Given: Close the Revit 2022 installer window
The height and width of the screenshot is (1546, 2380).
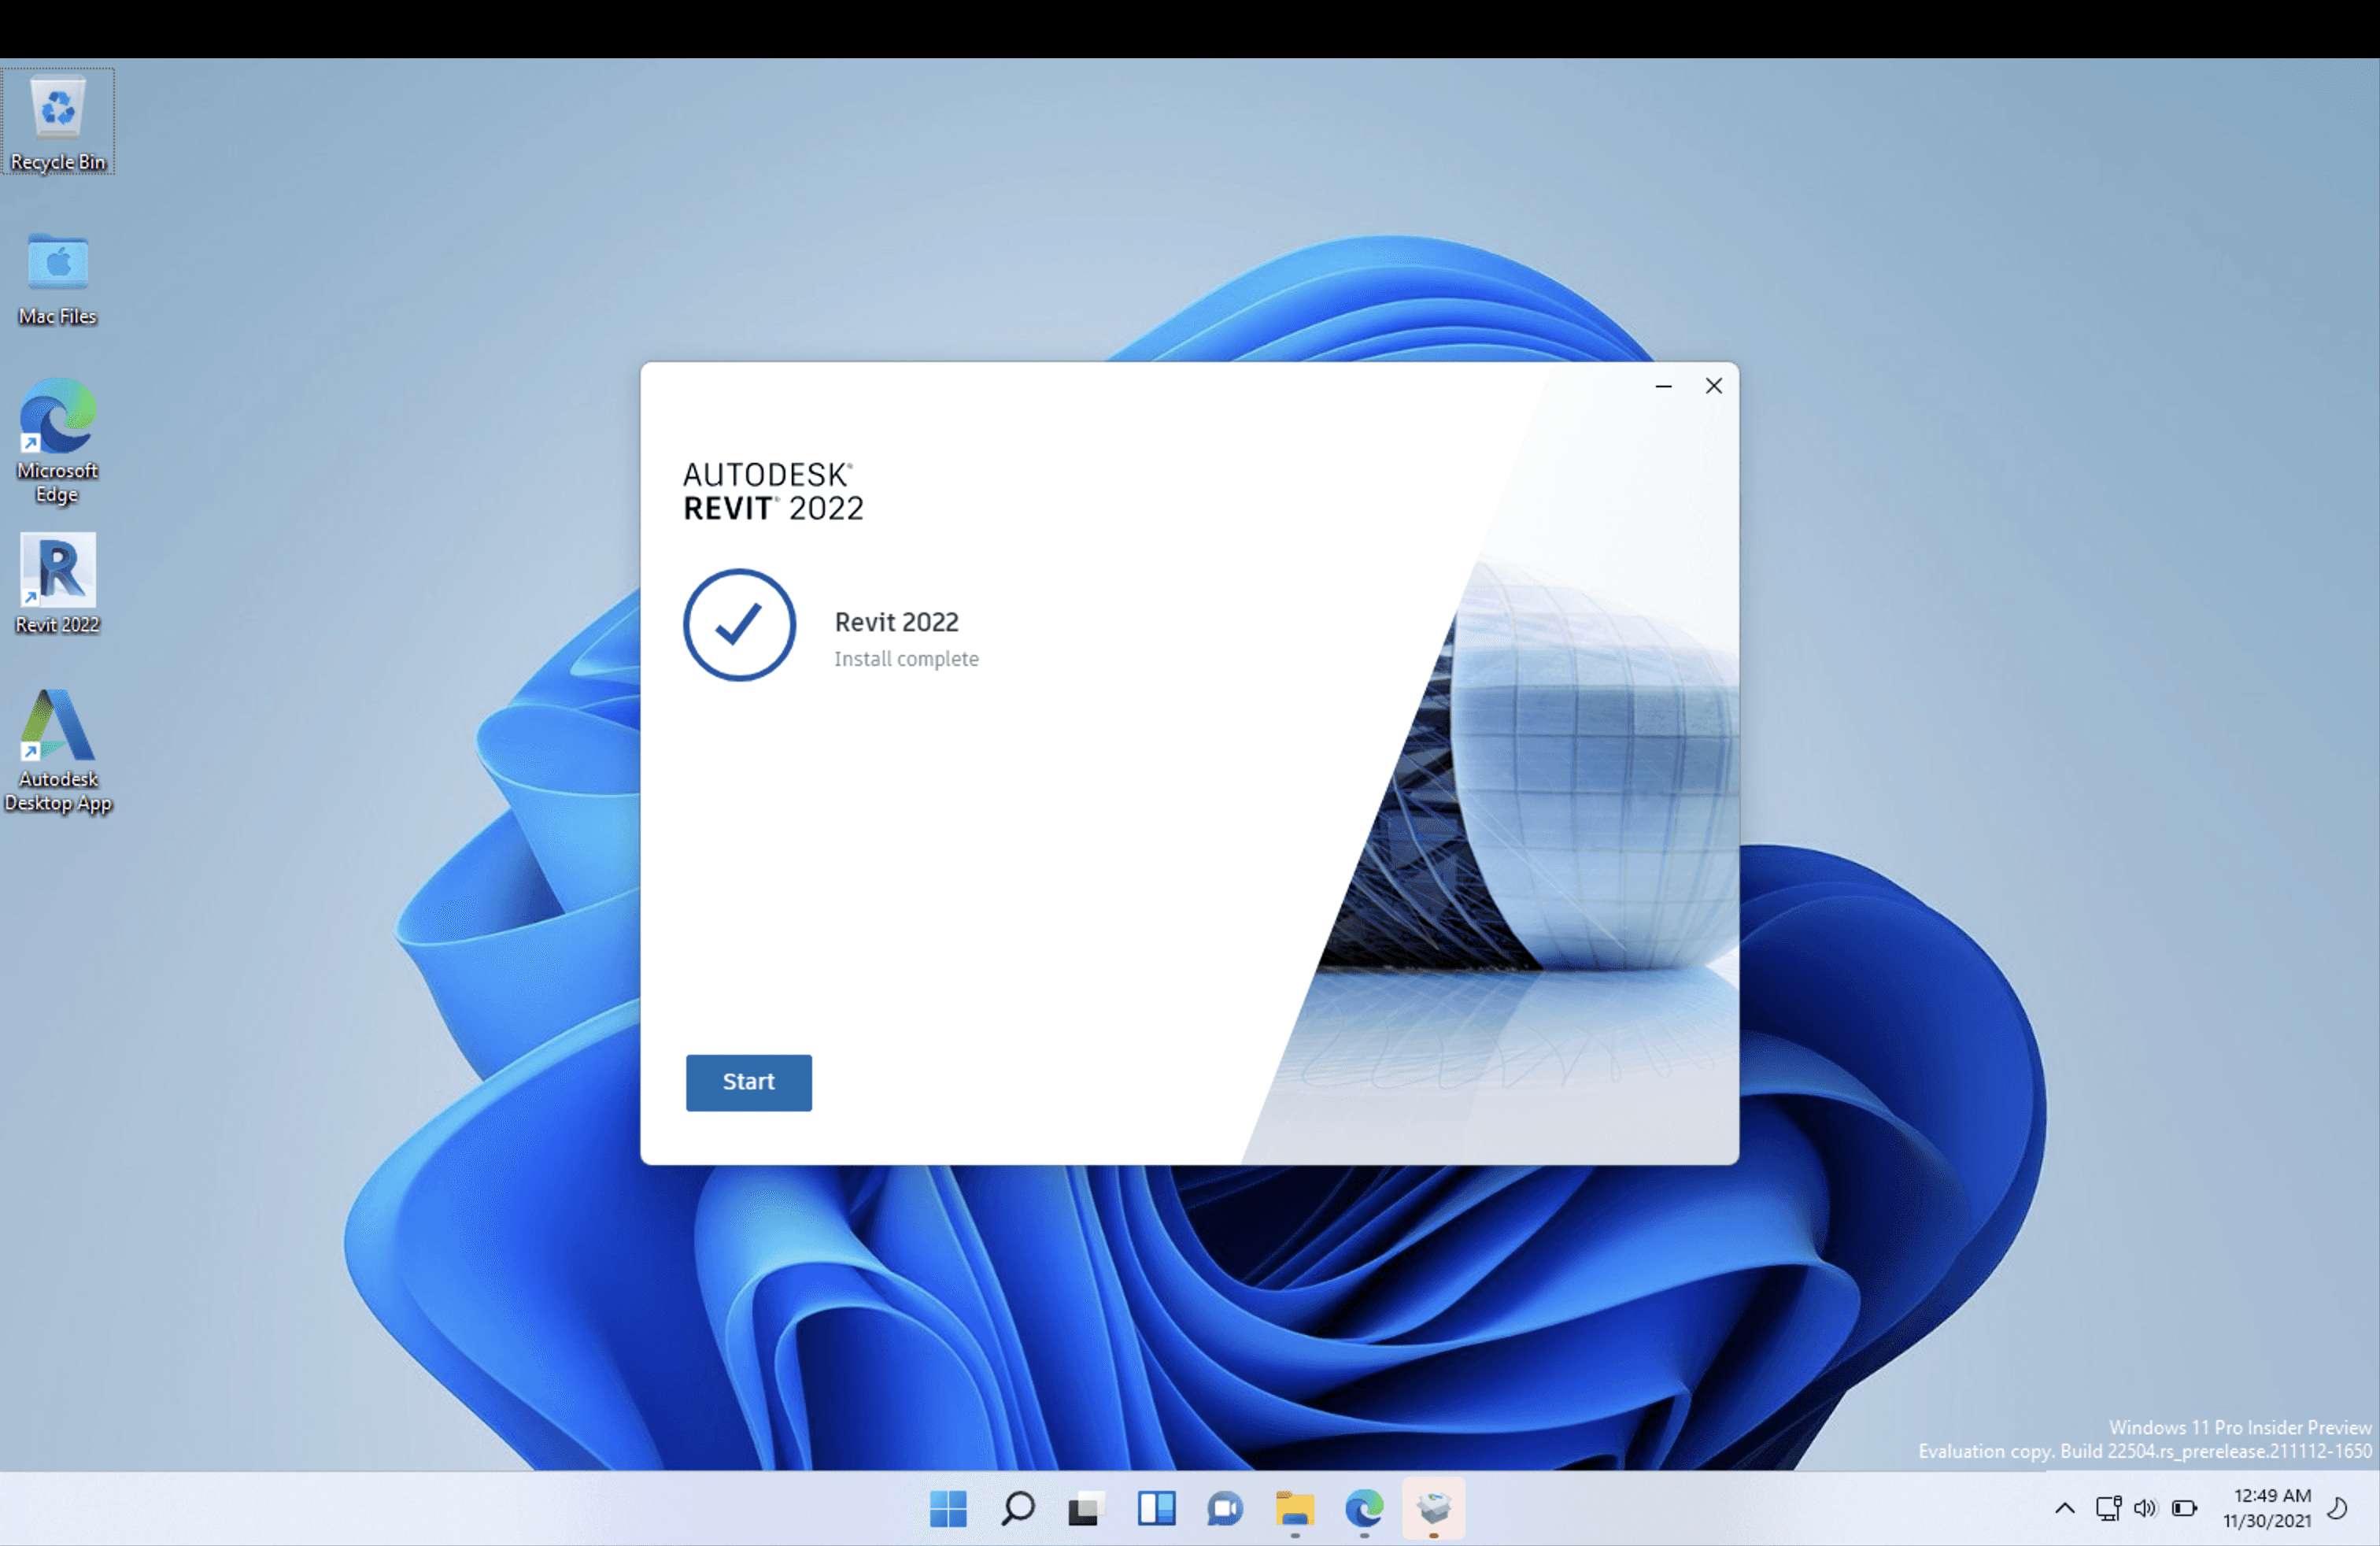Looking at the screenshot, I should tap(1713, 386).
